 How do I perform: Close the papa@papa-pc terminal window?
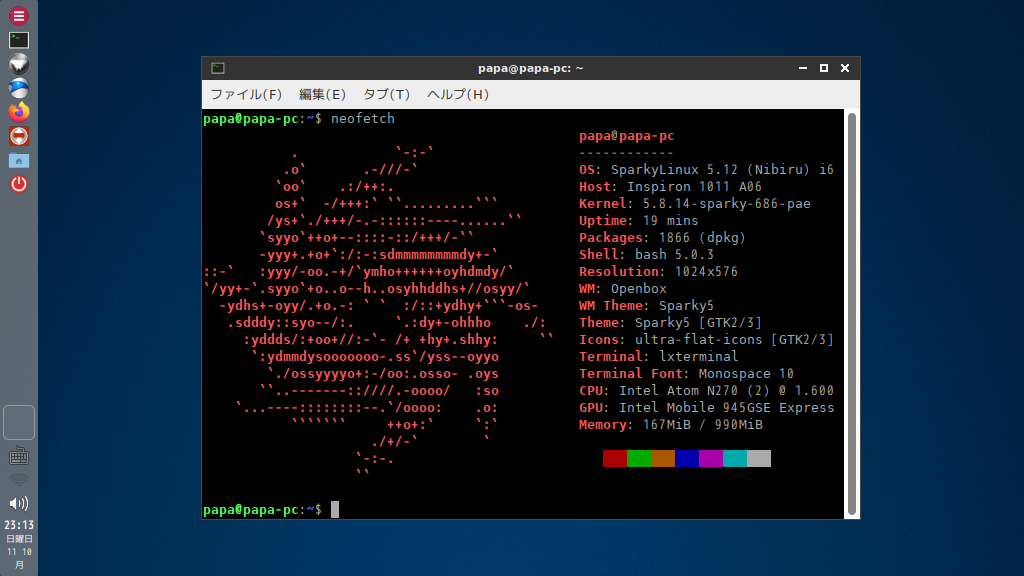[x=845, y=68]
